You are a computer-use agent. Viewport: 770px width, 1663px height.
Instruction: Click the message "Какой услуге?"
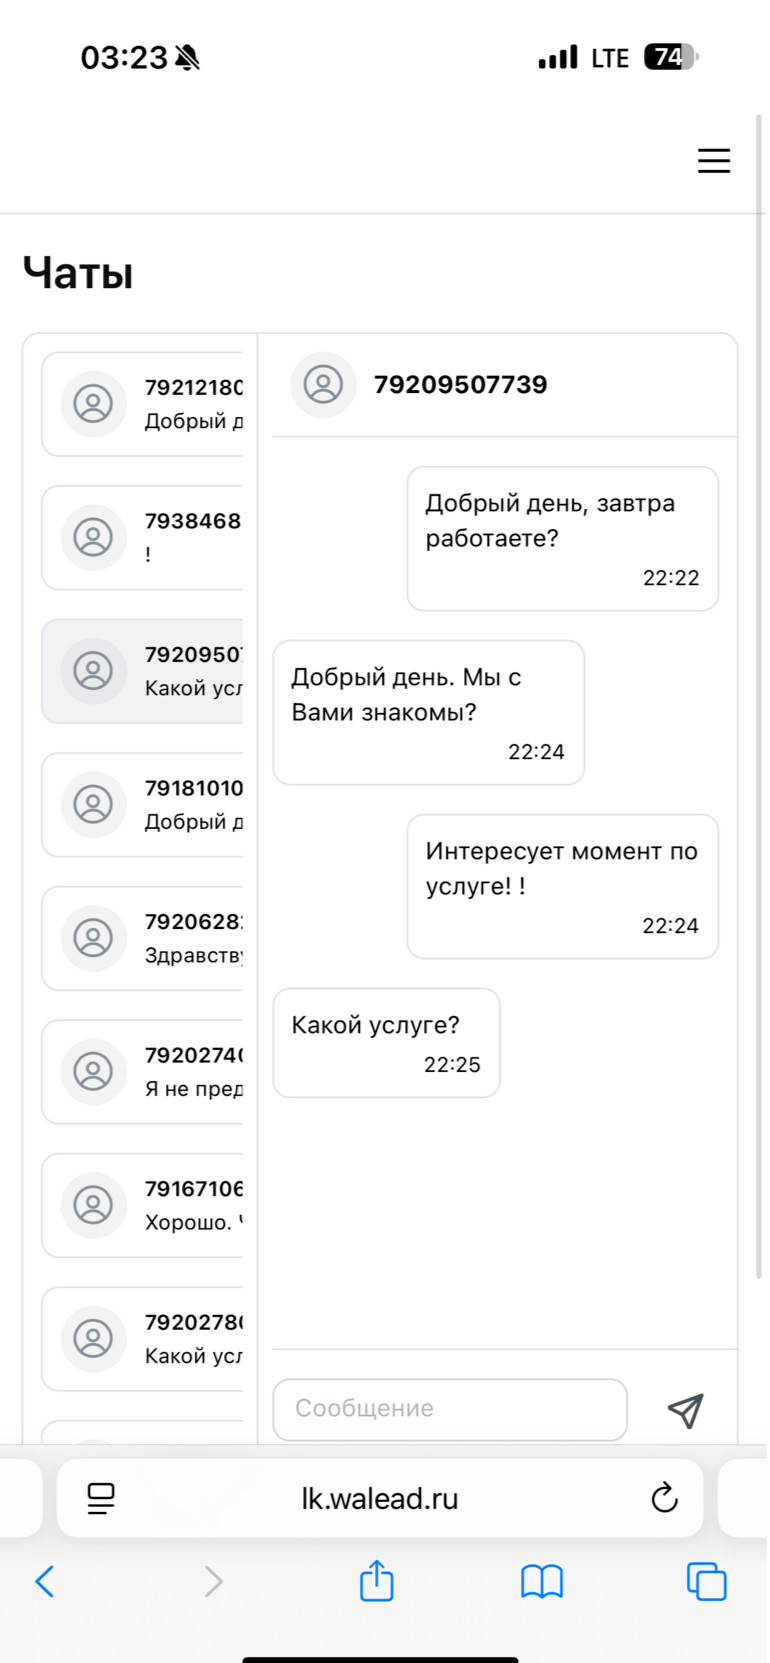386,1042
